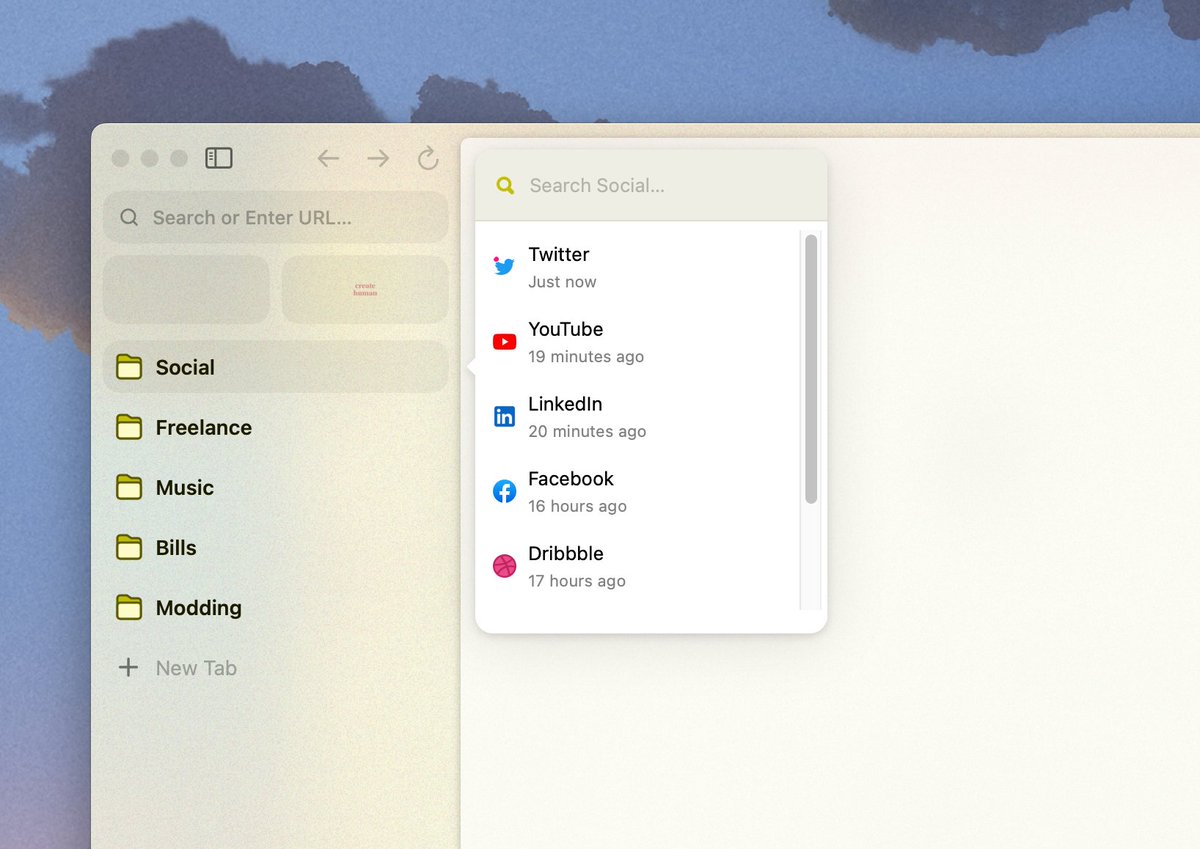This screenshot has width=1200, height=849.
Task: Click the YouTube play icon
Action: tap(504, 342)
